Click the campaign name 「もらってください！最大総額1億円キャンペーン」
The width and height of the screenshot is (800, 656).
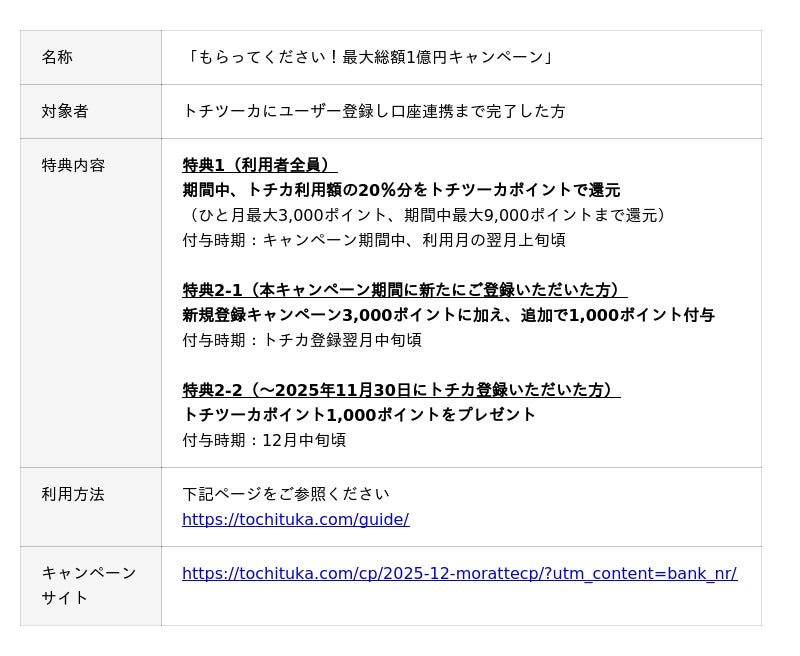tap(368, 57)
